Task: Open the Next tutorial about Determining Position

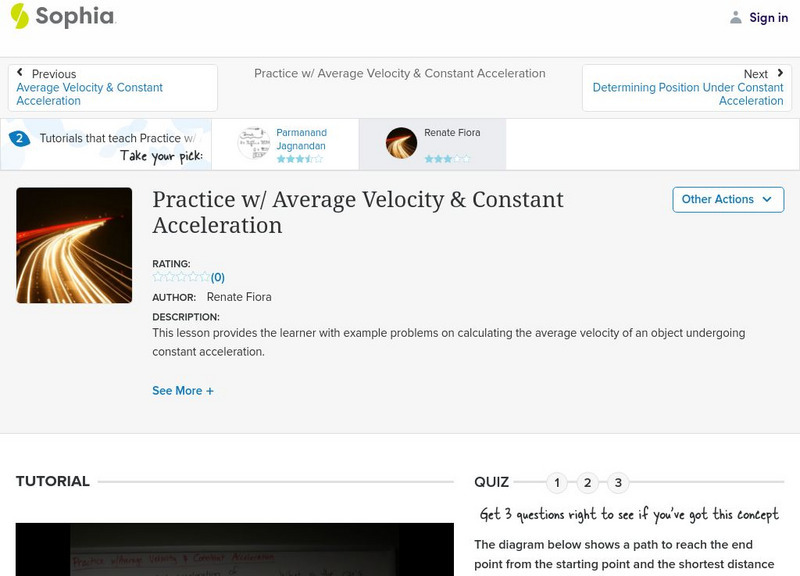Action: (x=688, y=87)
